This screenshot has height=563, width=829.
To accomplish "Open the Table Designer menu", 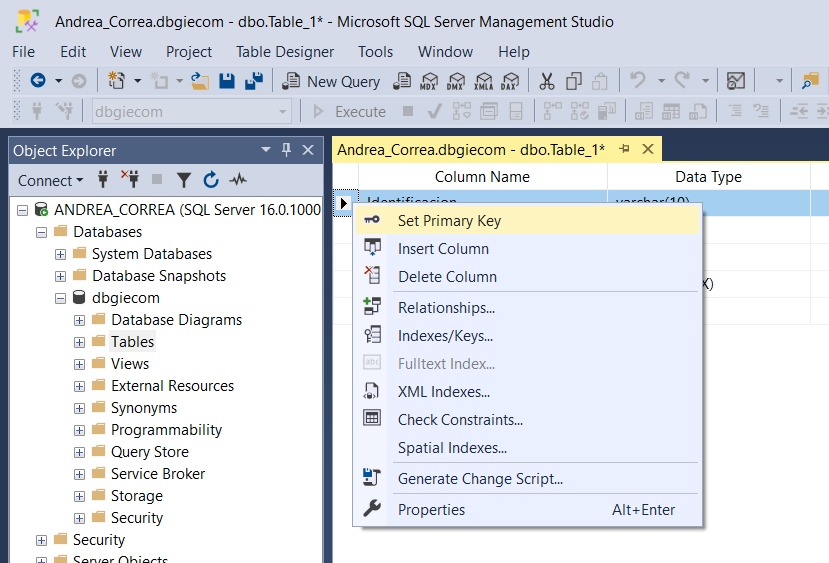I will [x=285, y=52].
